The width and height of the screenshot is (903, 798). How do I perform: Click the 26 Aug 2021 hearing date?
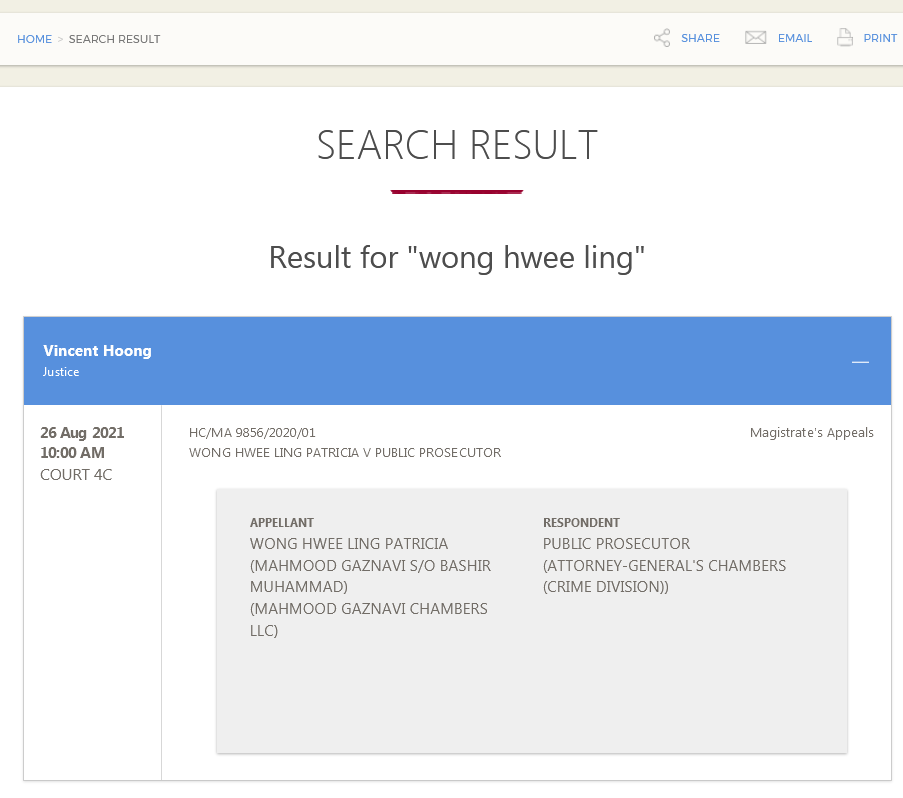[x=82, y=433]
